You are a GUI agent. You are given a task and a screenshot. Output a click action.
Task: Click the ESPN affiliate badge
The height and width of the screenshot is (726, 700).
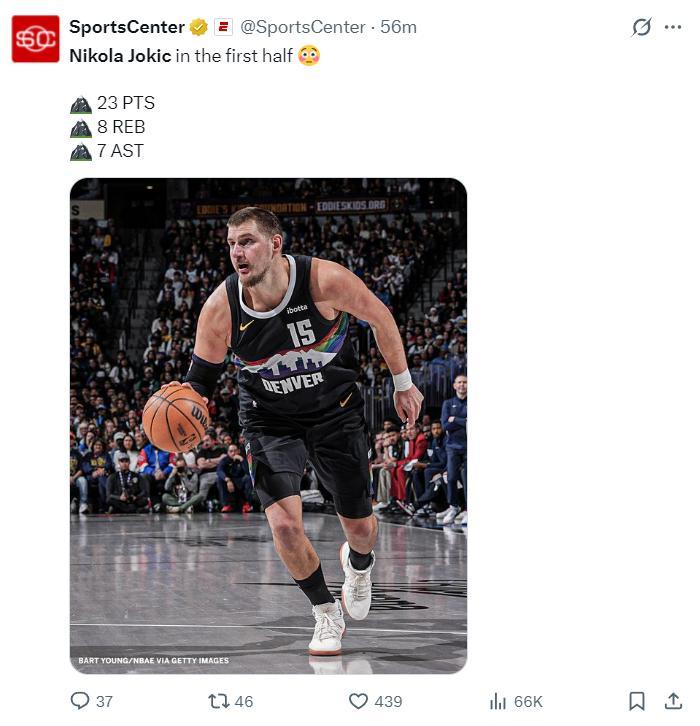[223, 27]
